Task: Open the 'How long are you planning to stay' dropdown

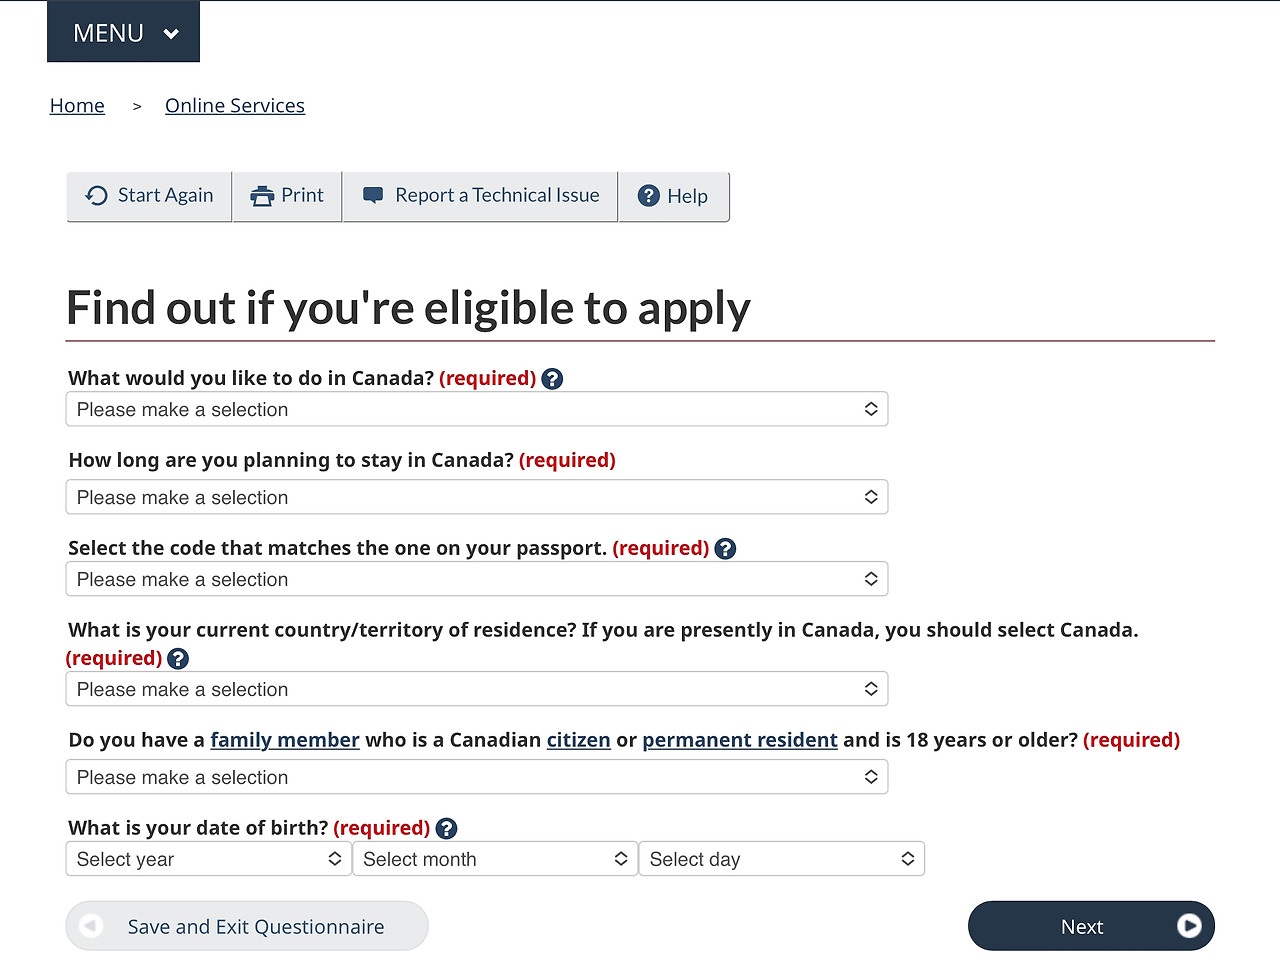Action: (x=477, y=497)
